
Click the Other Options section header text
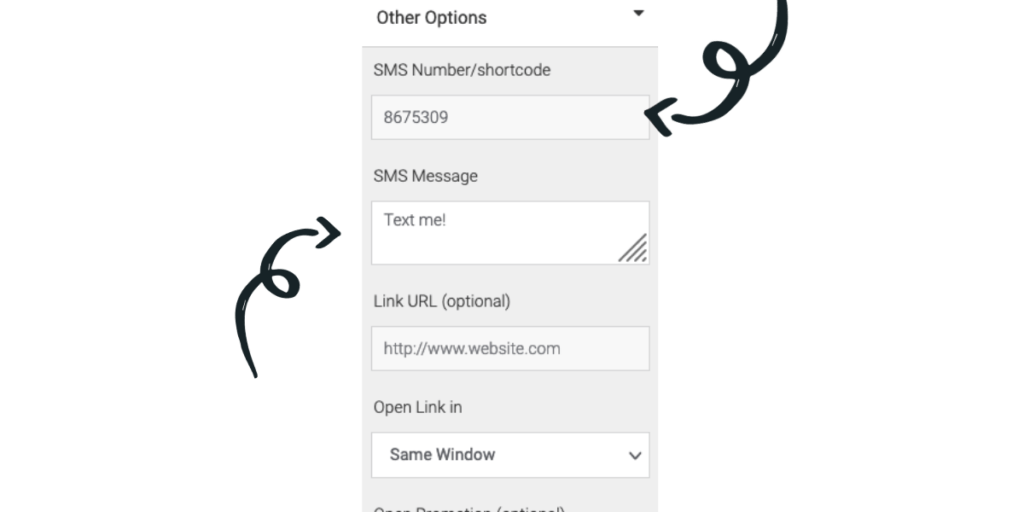[x=431, y=18]
